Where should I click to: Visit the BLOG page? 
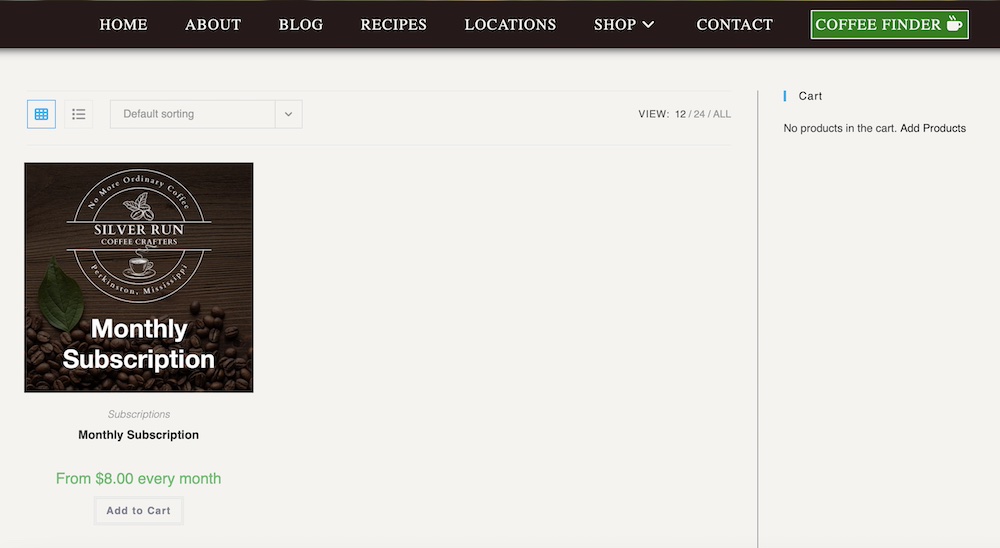[x=300, y=24]
